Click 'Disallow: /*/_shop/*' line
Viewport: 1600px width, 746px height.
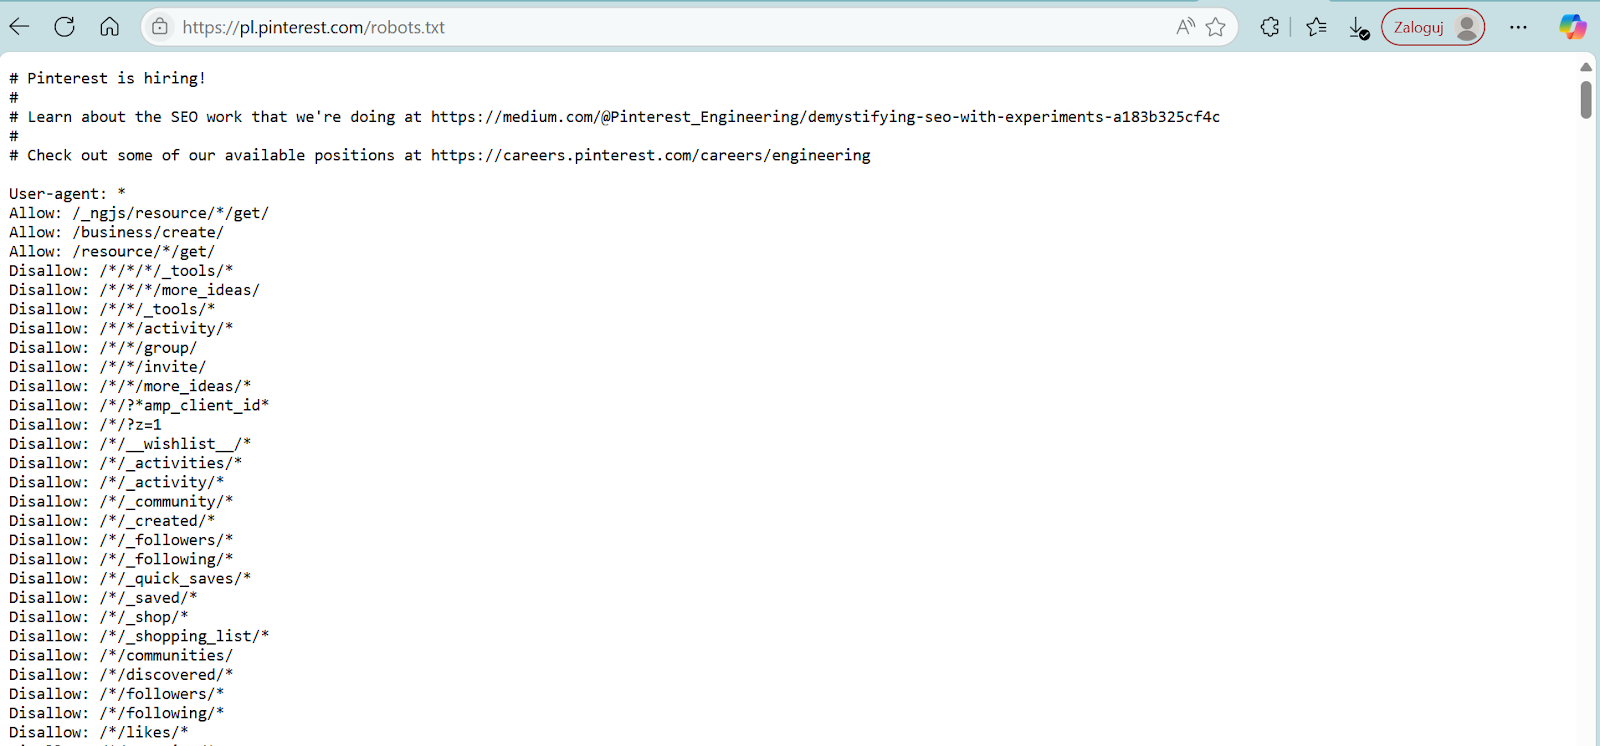[x=99, y=617]
